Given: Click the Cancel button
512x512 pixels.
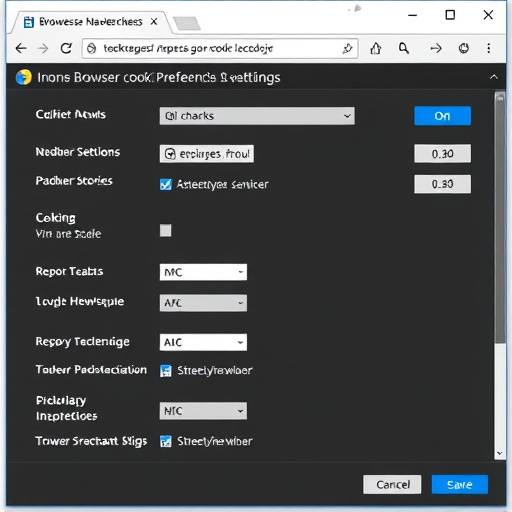Looking at the screenshot, I should tap(392, 484).
